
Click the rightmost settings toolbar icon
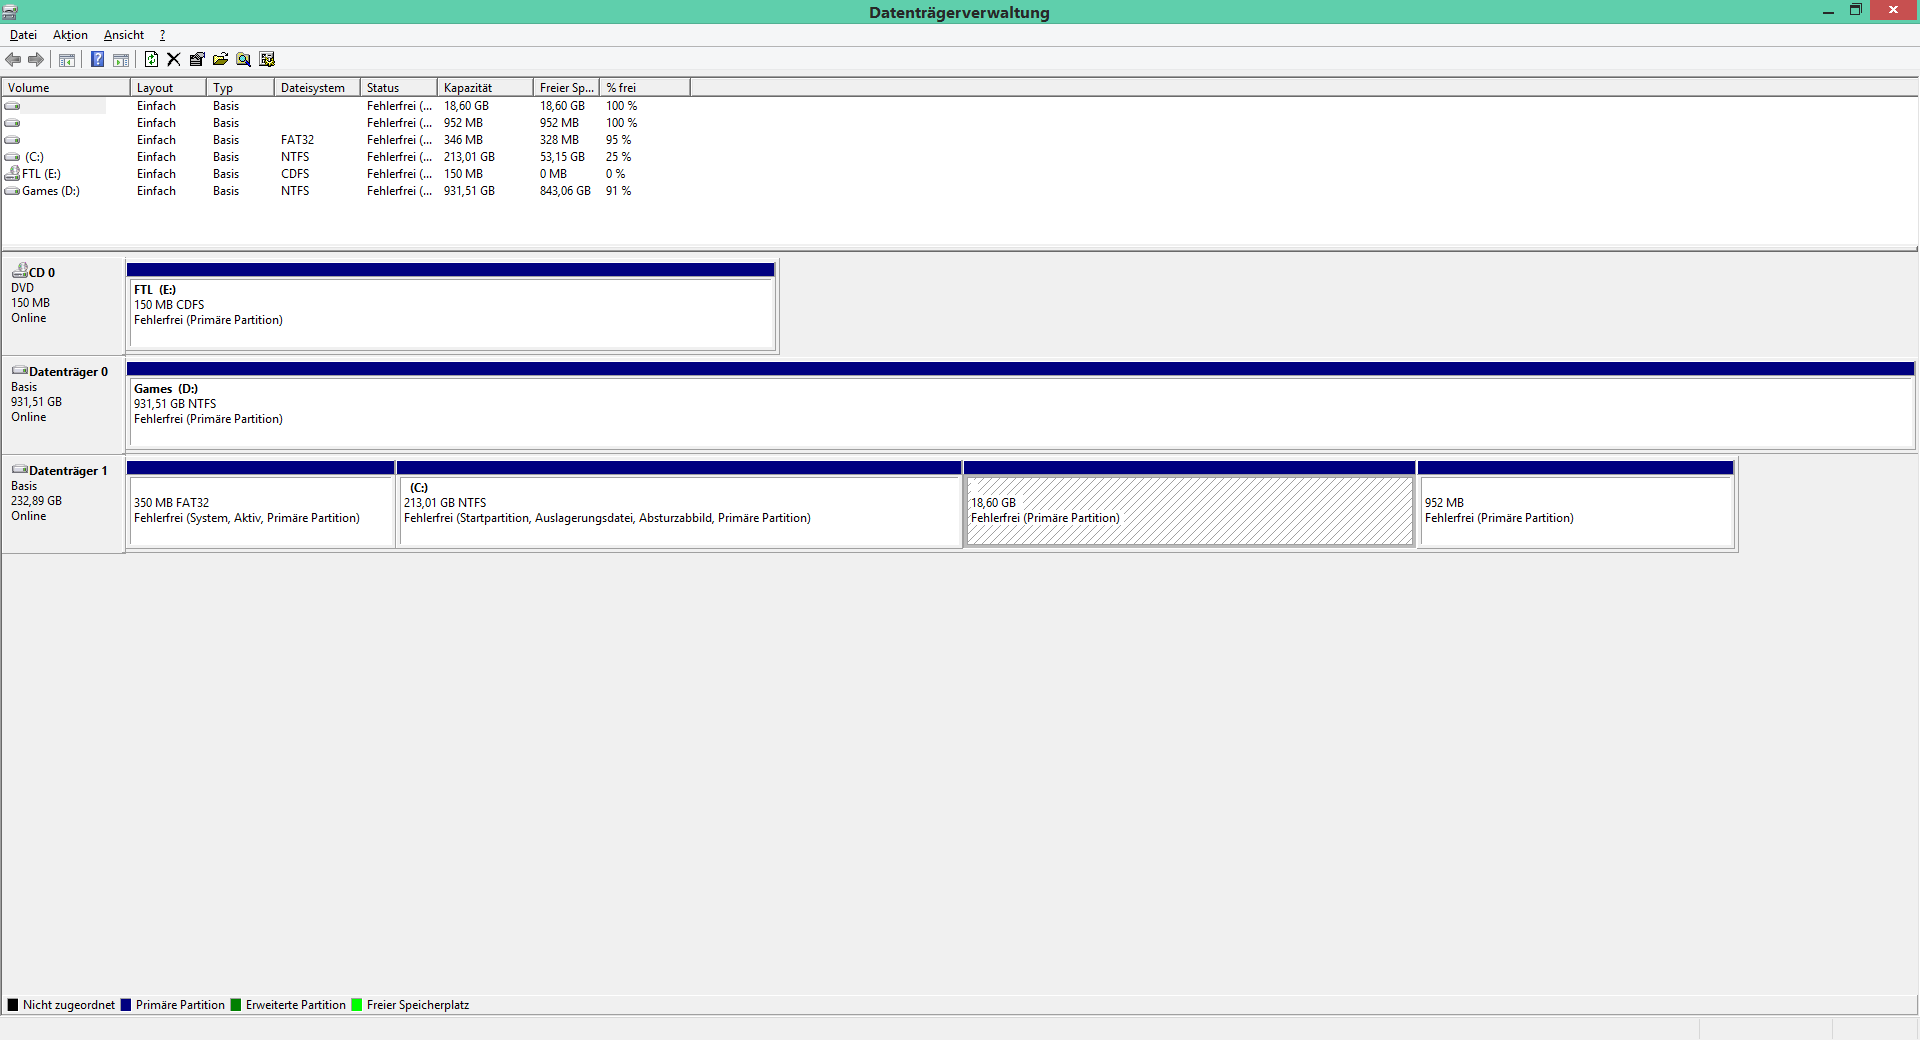pyautogui.click(x=267, y=60)
